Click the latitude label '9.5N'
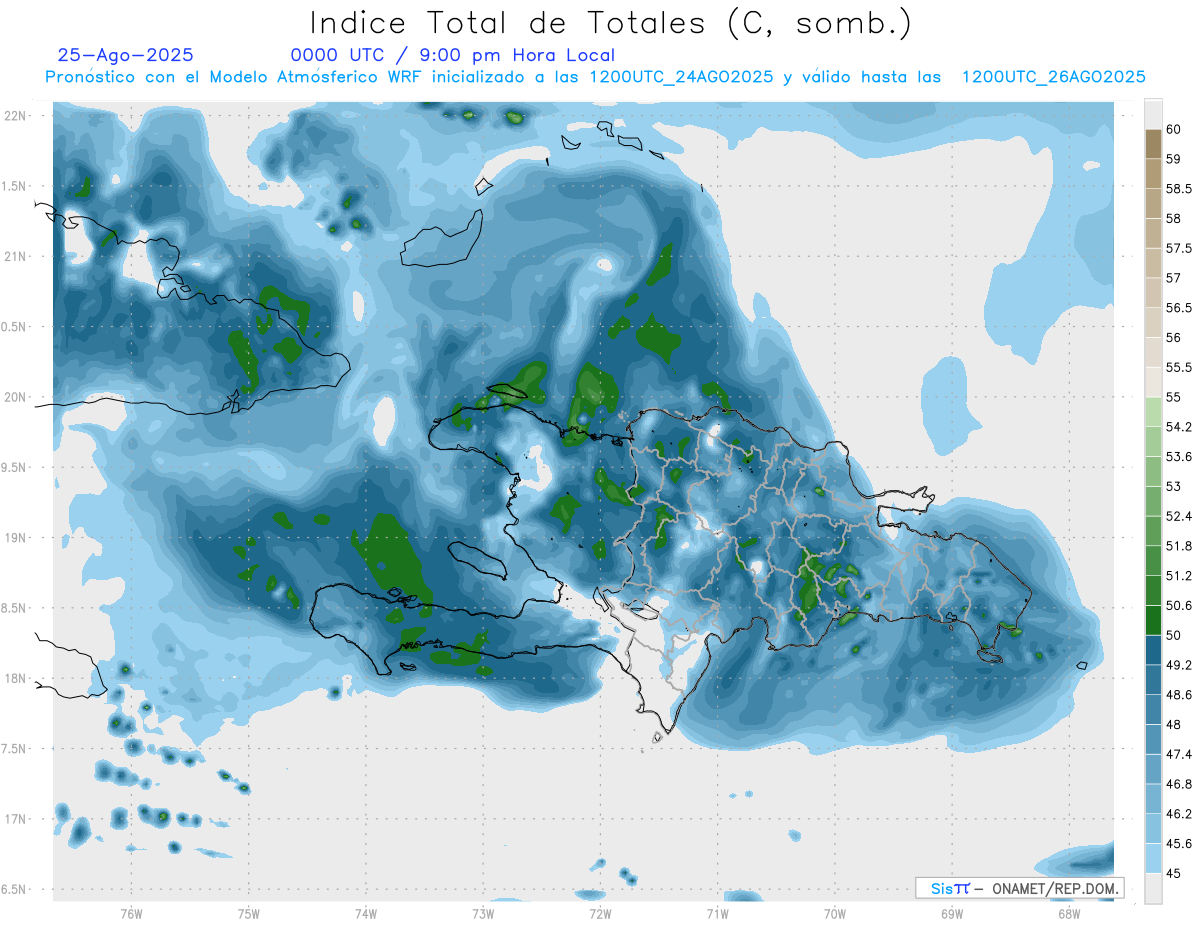 pos(15,468)
